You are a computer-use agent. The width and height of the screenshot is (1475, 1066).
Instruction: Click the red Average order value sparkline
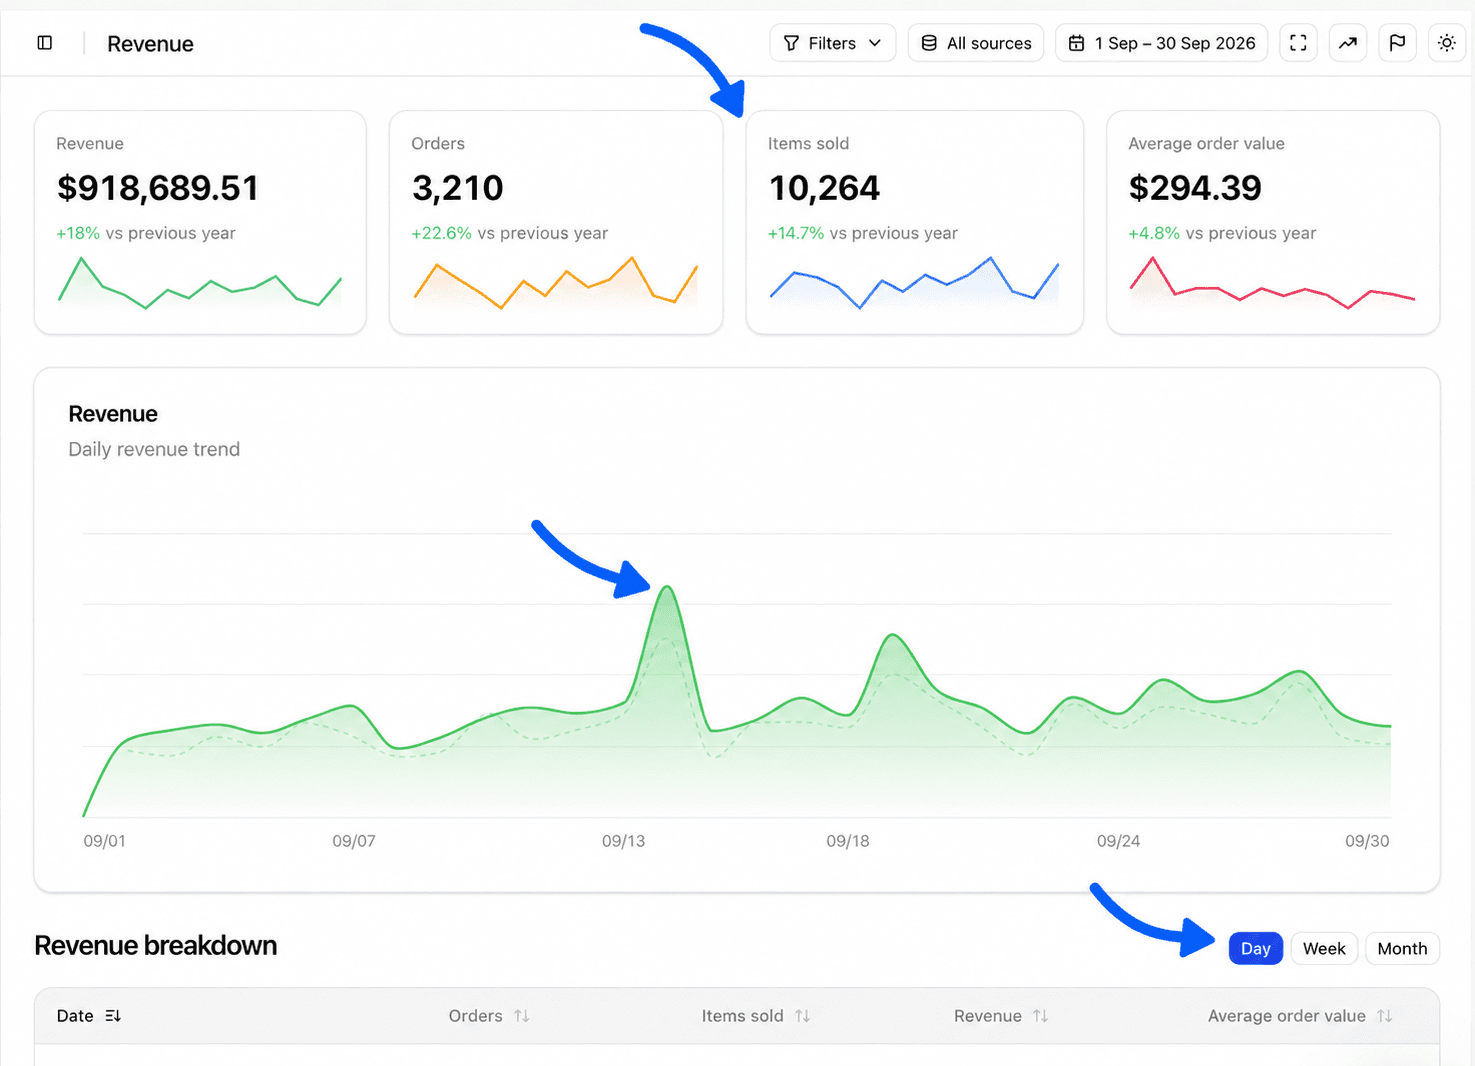coord(1273,282)
